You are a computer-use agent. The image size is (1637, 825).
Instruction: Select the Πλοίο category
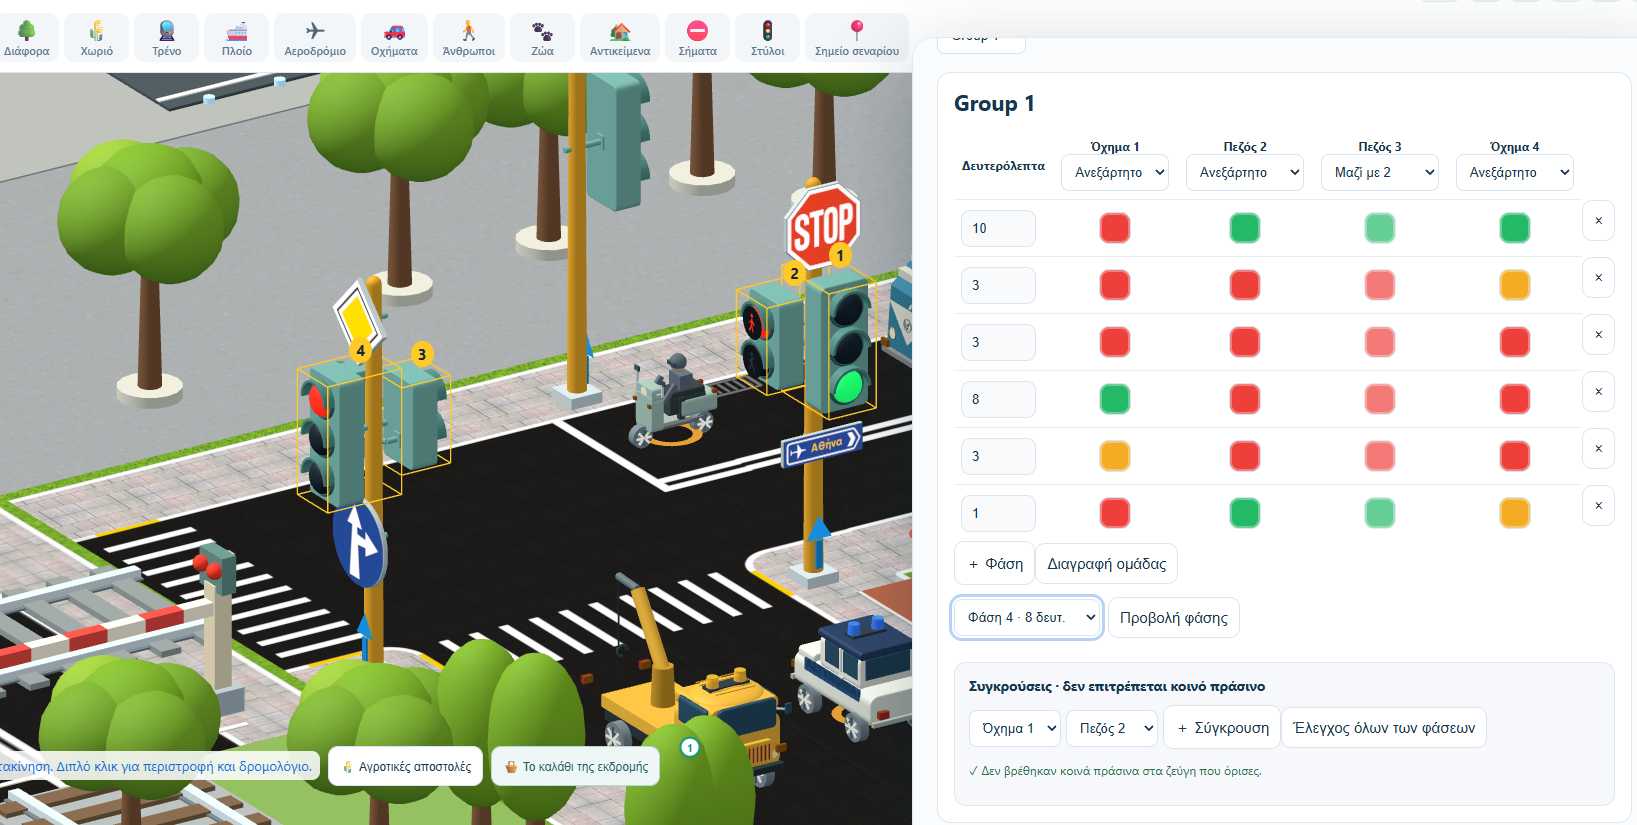pos(237,38)
